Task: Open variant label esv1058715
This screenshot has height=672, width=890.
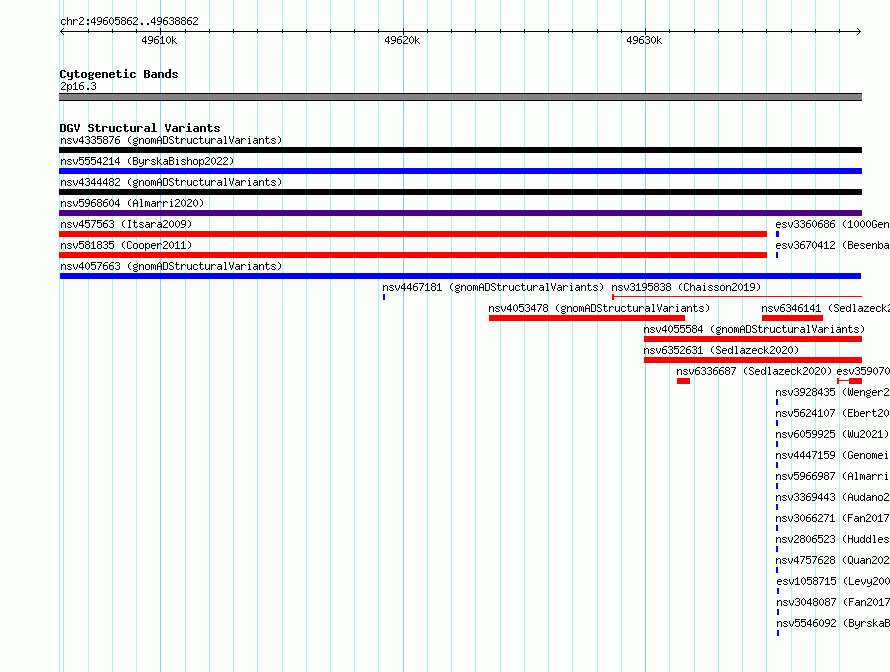Action: [x=833, y=581]
